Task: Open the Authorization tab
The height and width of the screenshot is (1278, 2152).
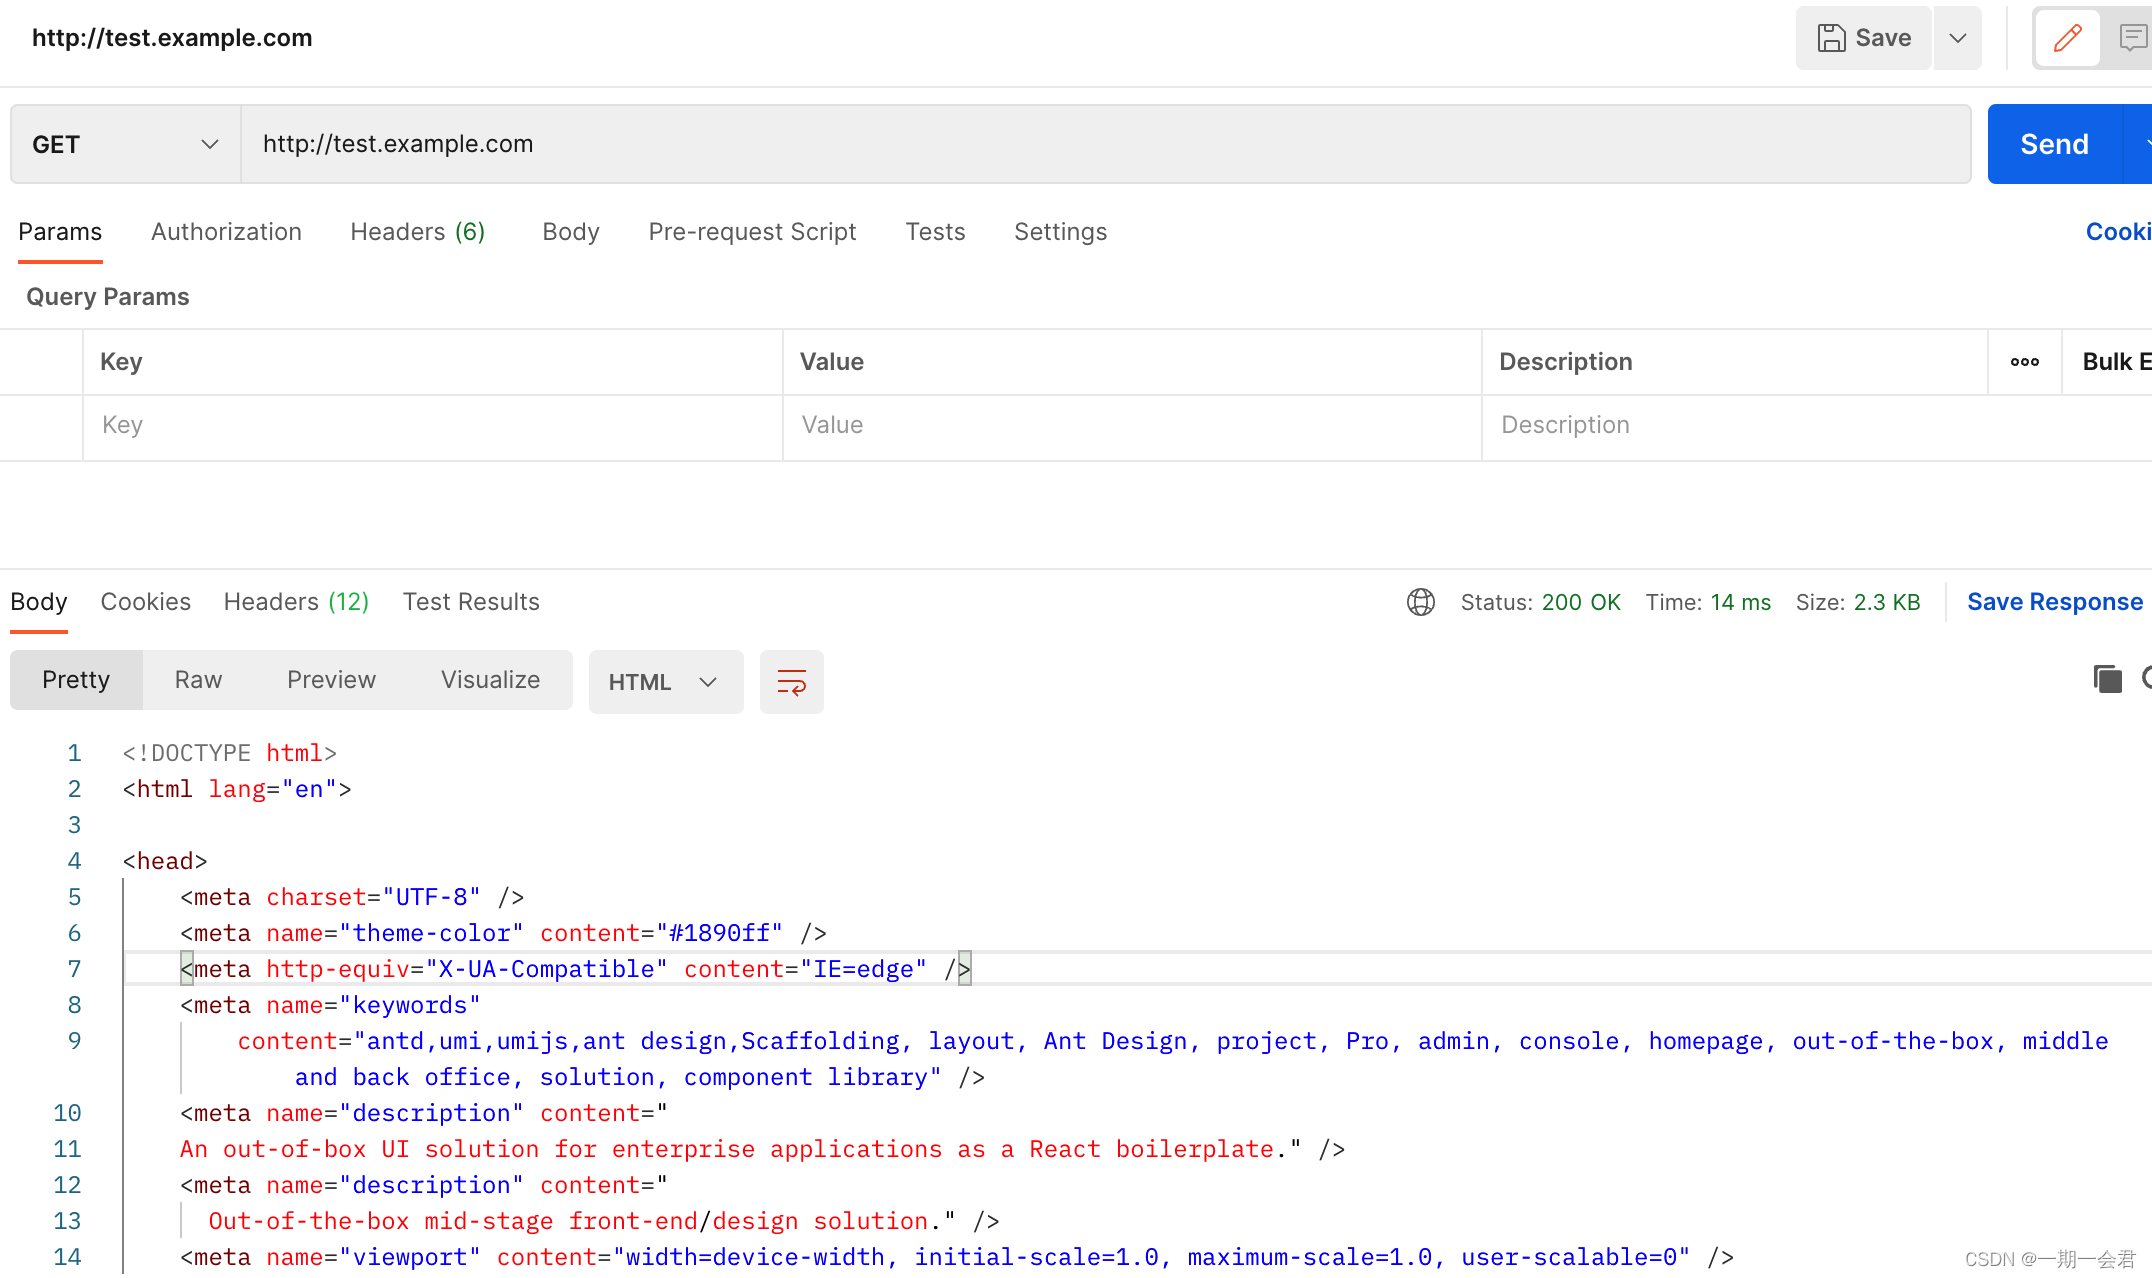Action: [226, 232]
